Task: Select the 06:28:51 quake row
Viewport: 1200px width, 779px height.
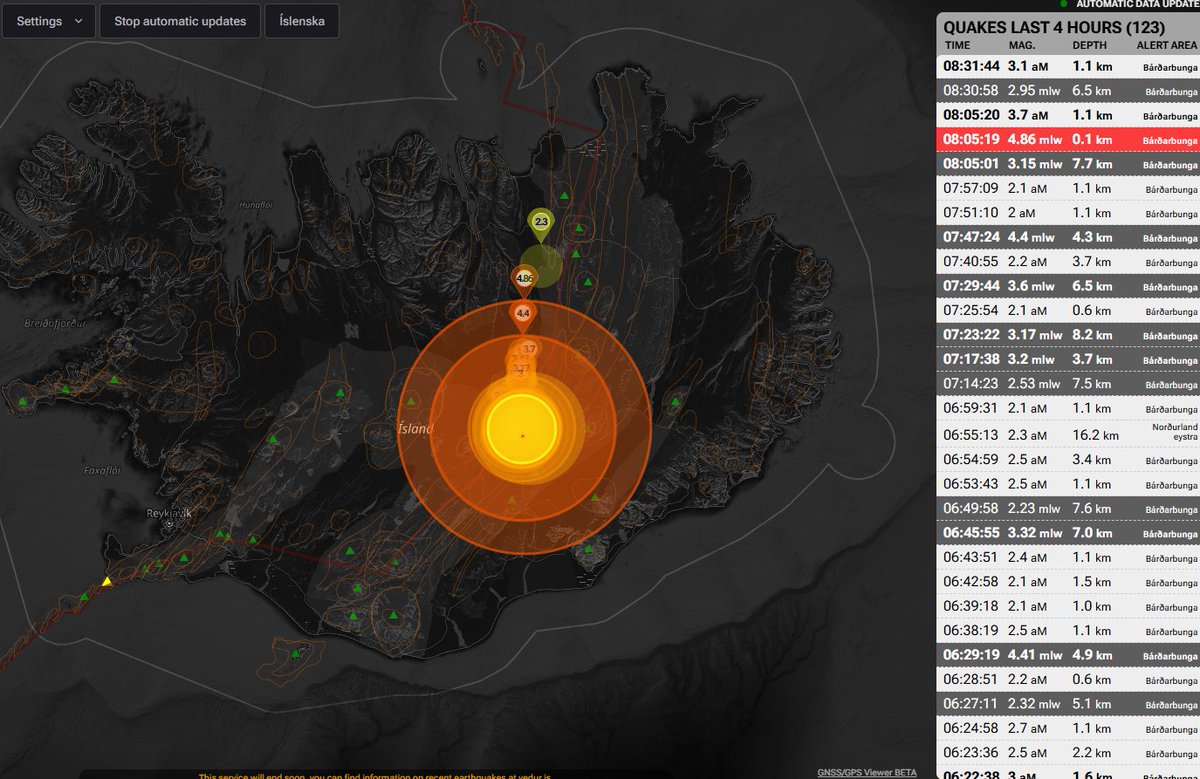Action: 1067,680
